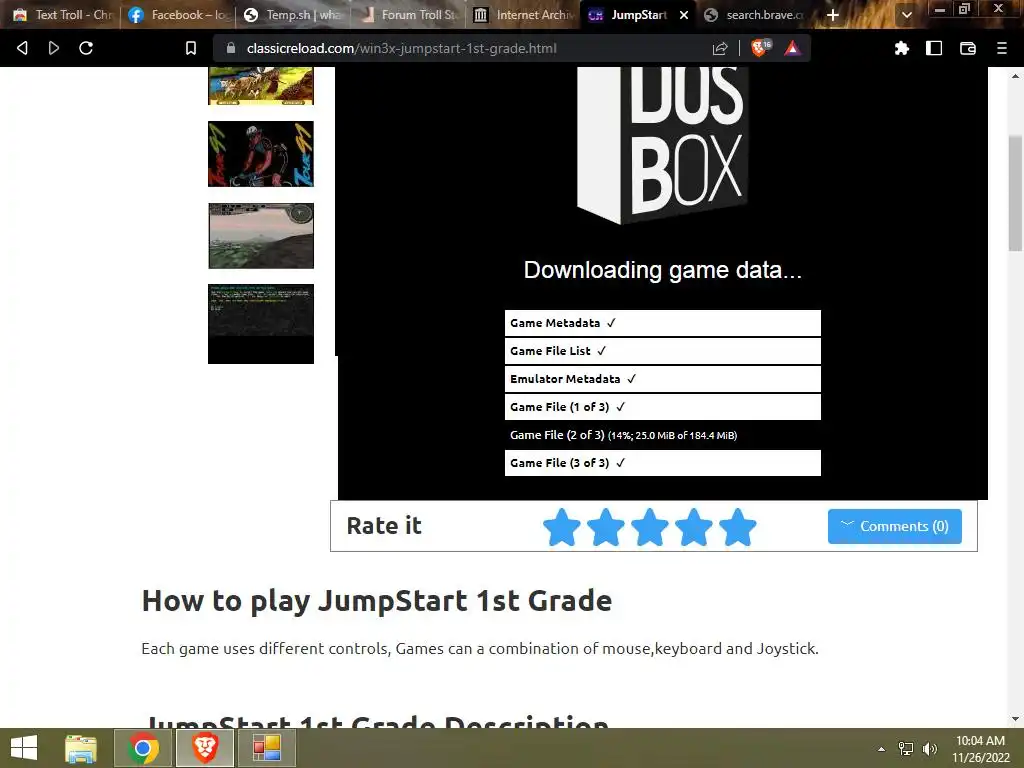Open the lock site-info icon
The image size is (1024, 768).
coord(231,48)
